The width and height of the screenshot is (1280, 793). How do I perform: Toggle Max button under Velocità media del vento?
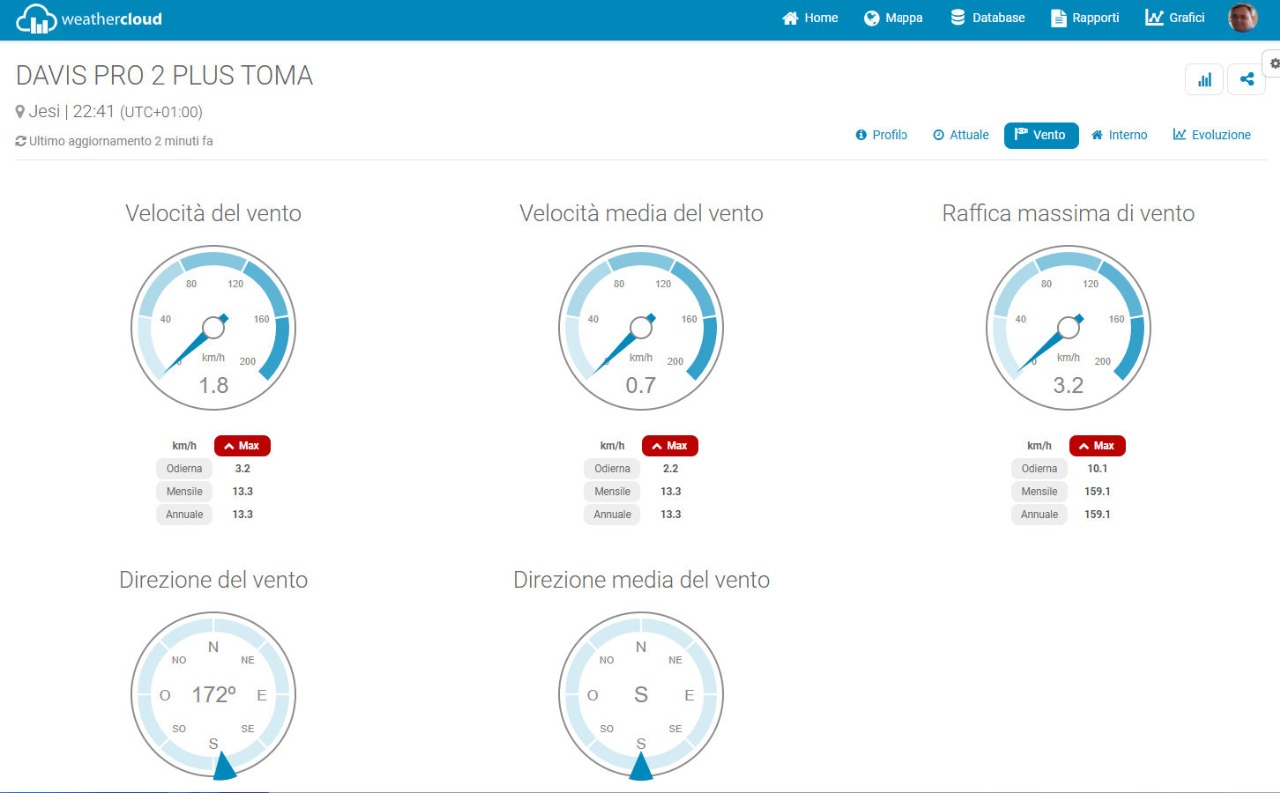coord(670,446)
